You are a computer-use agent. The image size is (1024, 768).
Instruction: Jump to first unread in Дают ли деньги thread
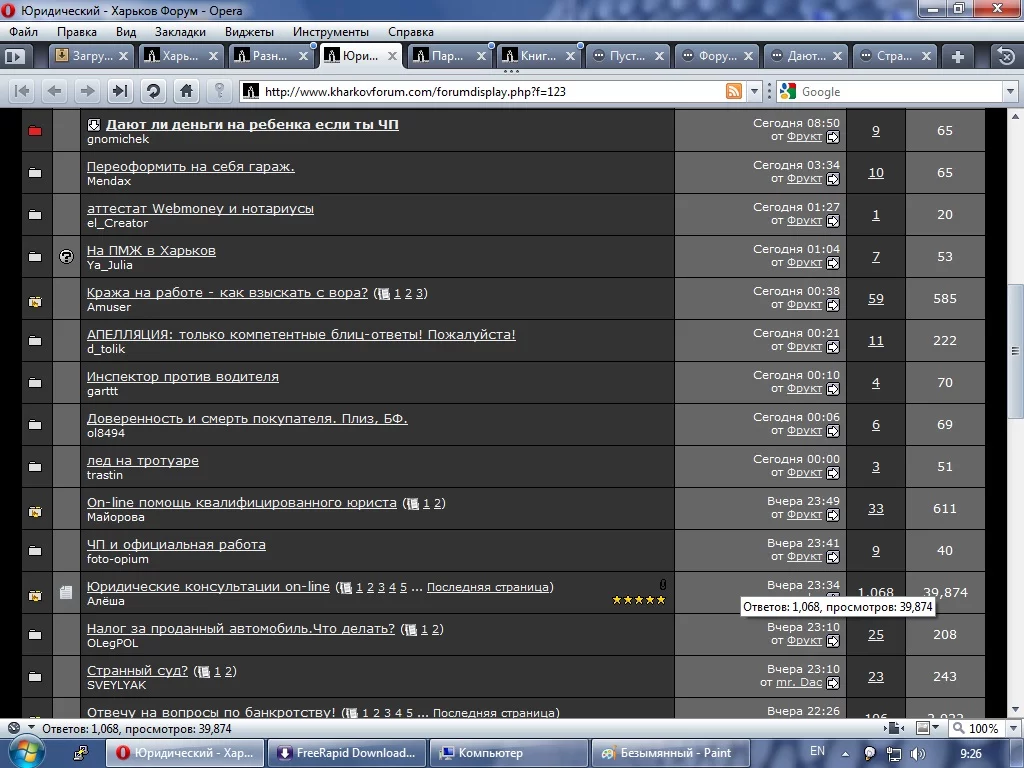pyautogui.click(x=93, y=124)
